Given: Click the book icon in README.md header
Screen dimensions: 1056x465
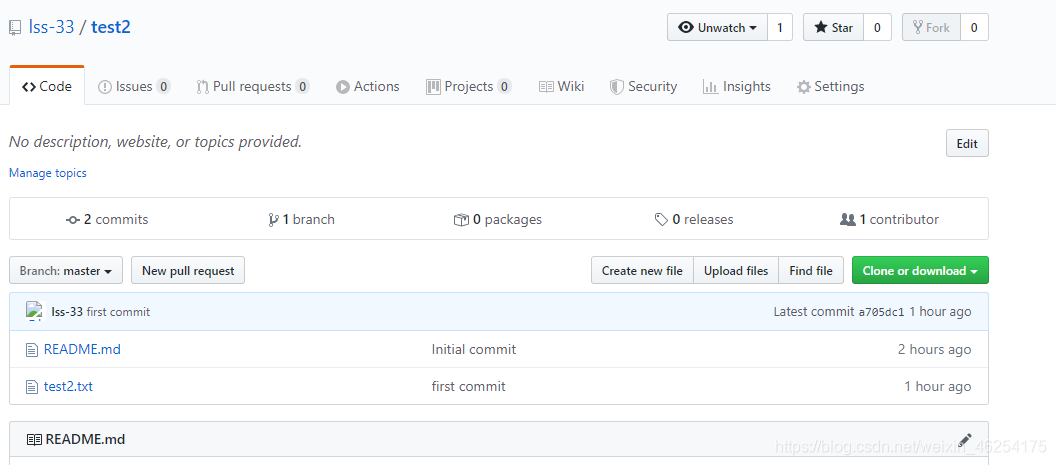Looking at the screenshot, I should pos(34,439).
